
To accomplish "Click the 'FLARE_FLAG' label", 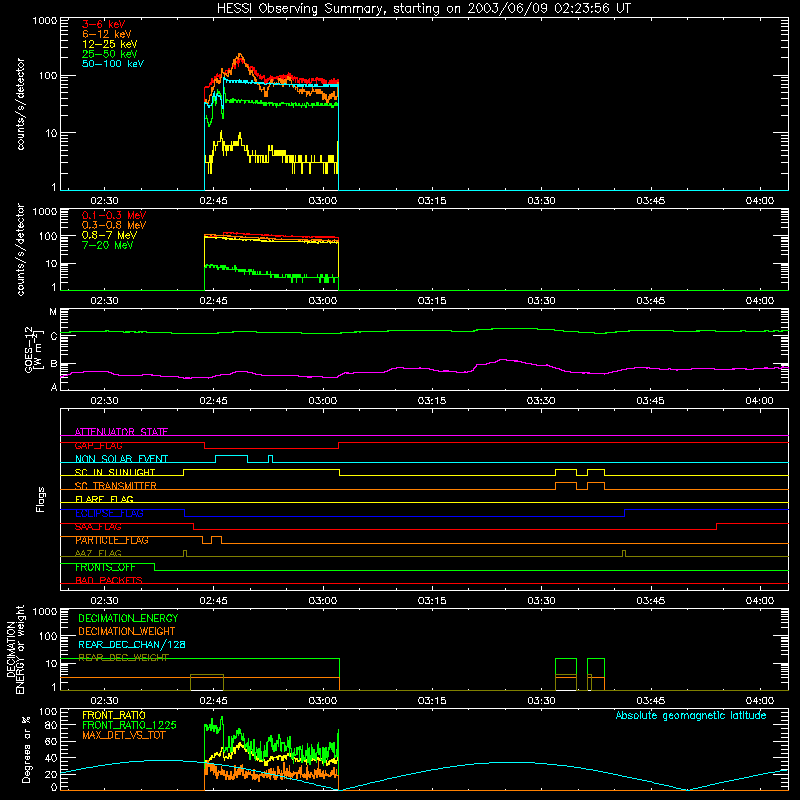I will [x=104, y=499].
